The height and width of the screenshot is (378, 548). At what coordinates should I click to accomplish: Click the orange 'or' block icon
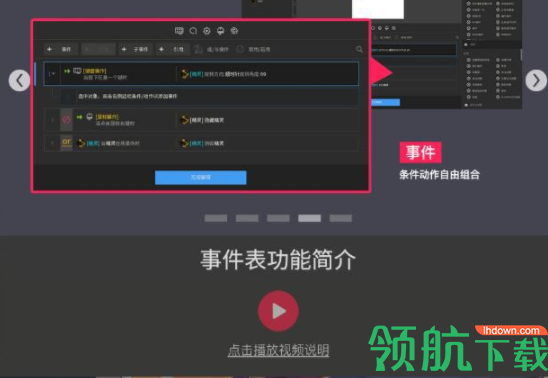tap(66, 142)
